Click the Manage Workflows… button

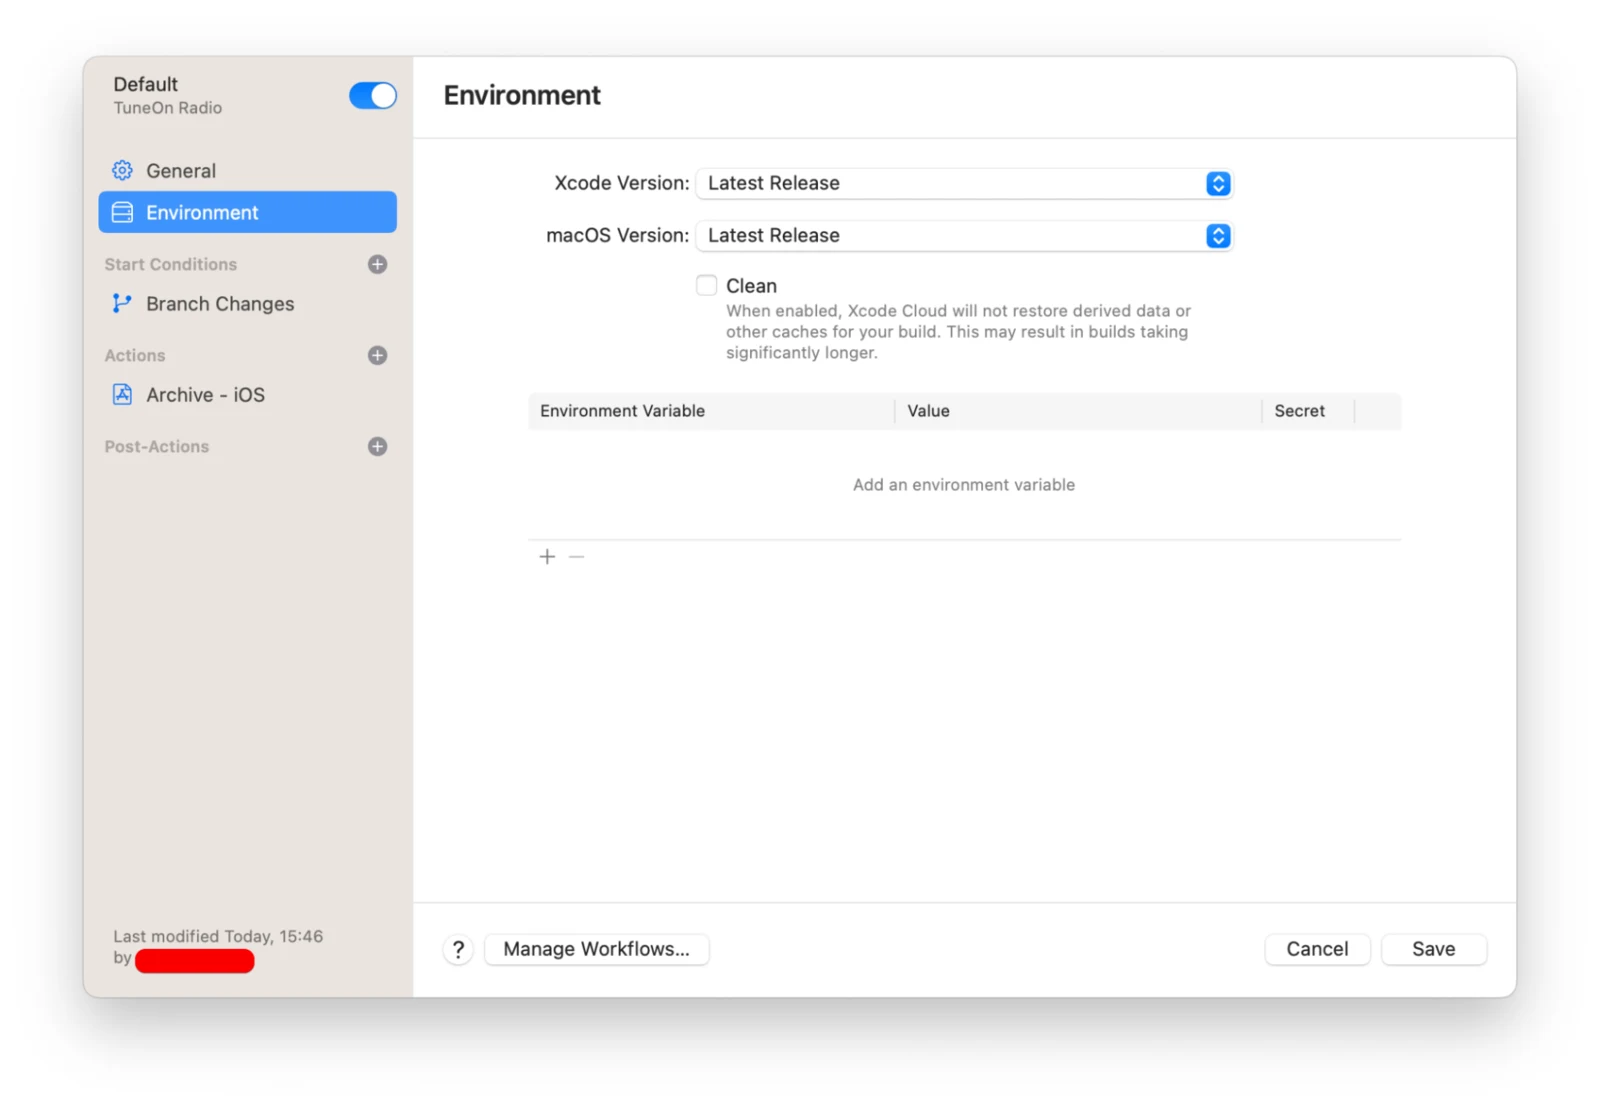tap(597, 949)
